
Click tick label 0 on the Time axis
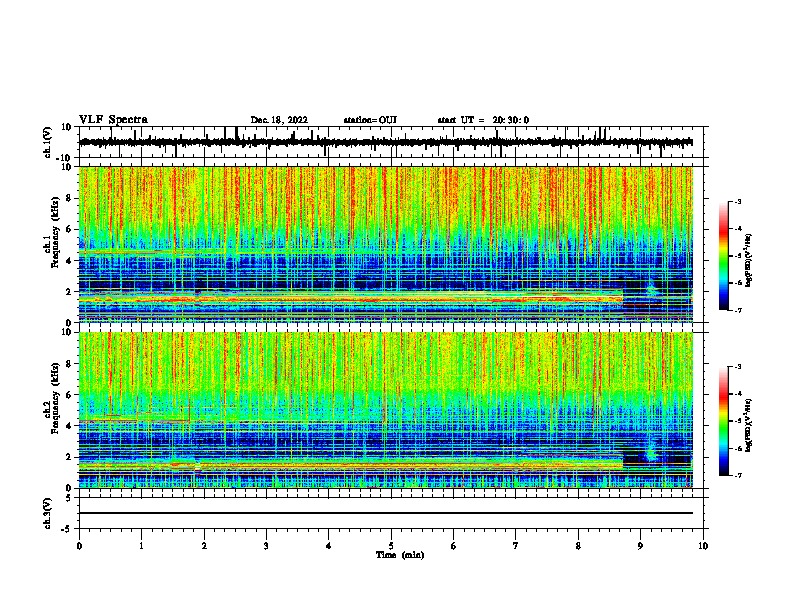click(x=79, y=546)
